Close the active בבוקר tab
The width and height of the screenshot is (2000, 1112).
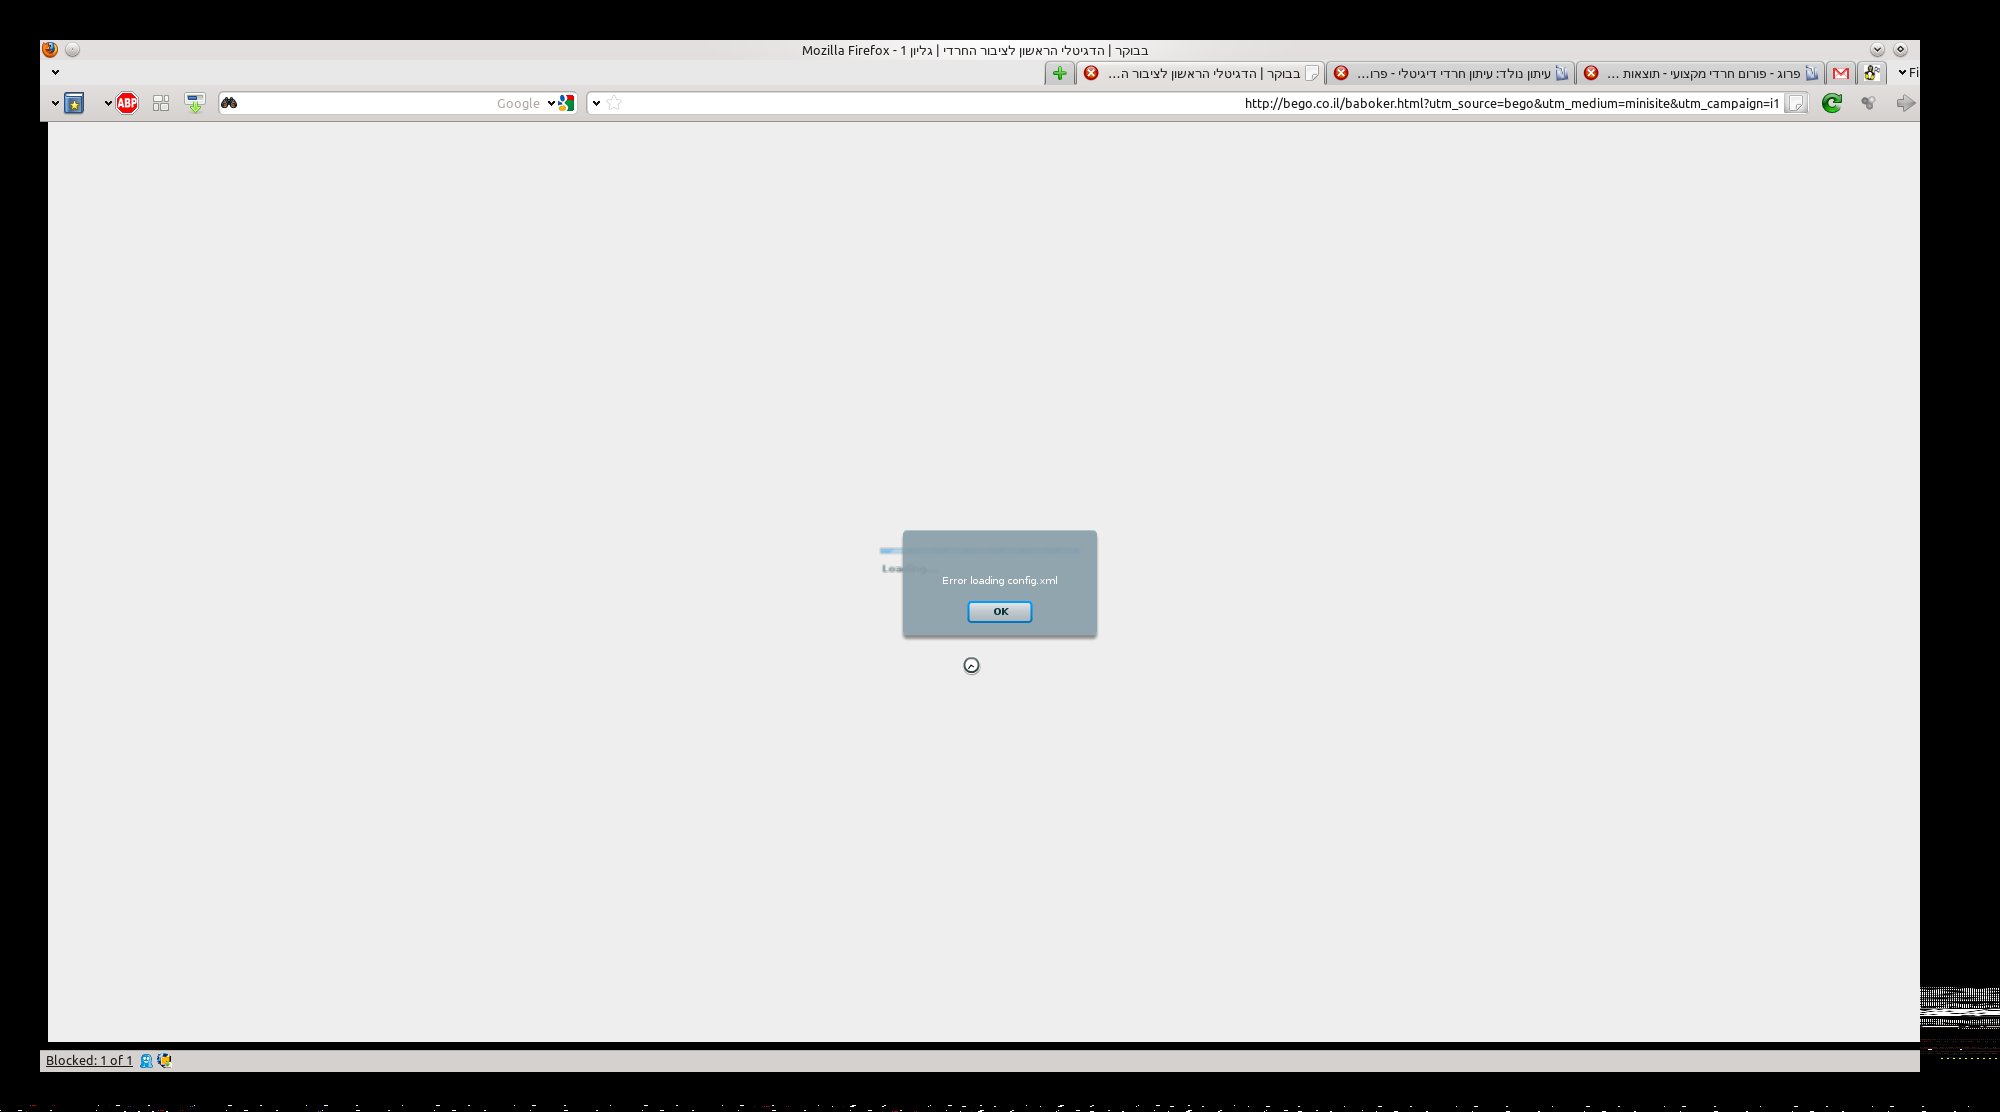tap(1091, 73)
